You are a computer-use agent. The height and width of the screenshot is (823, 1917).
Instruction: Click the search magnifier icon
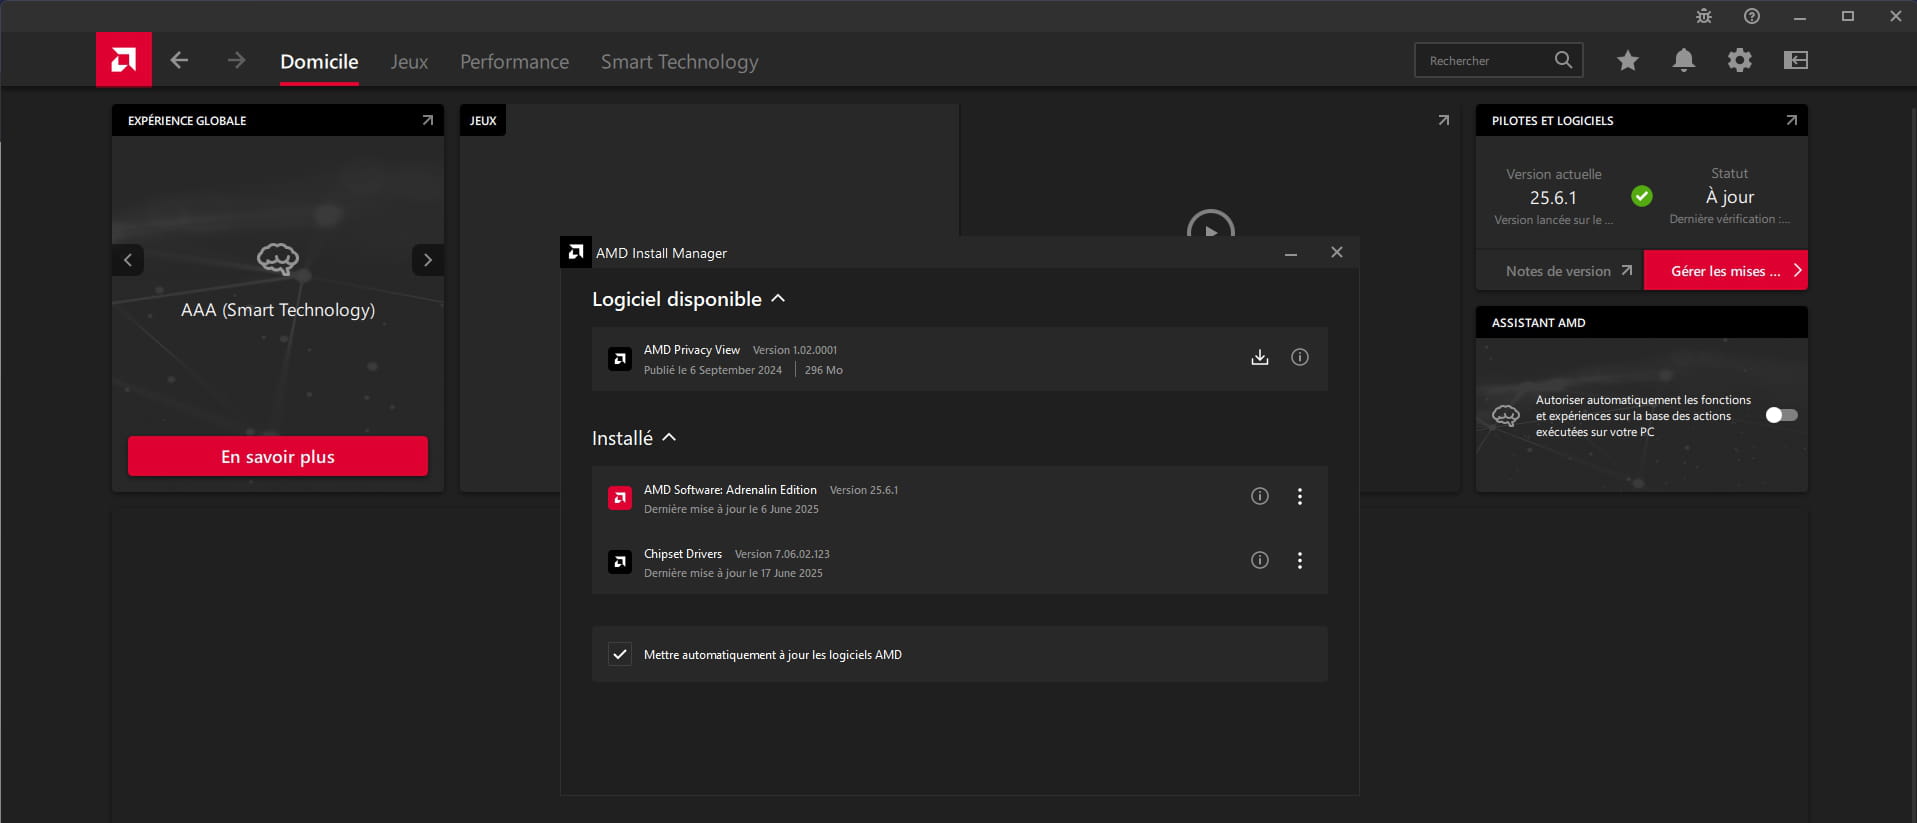click(x=1563, y=60)
